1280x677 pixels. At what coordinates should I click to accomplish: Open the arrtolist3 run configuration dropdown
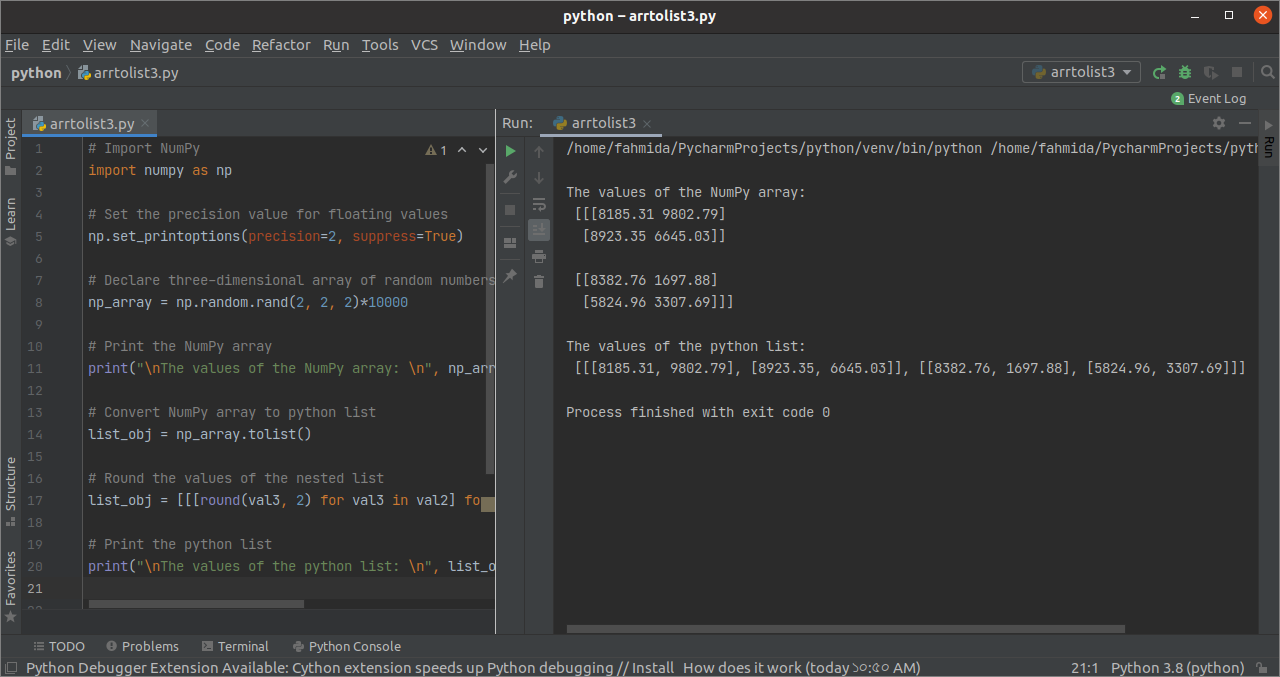point(1081,71)
